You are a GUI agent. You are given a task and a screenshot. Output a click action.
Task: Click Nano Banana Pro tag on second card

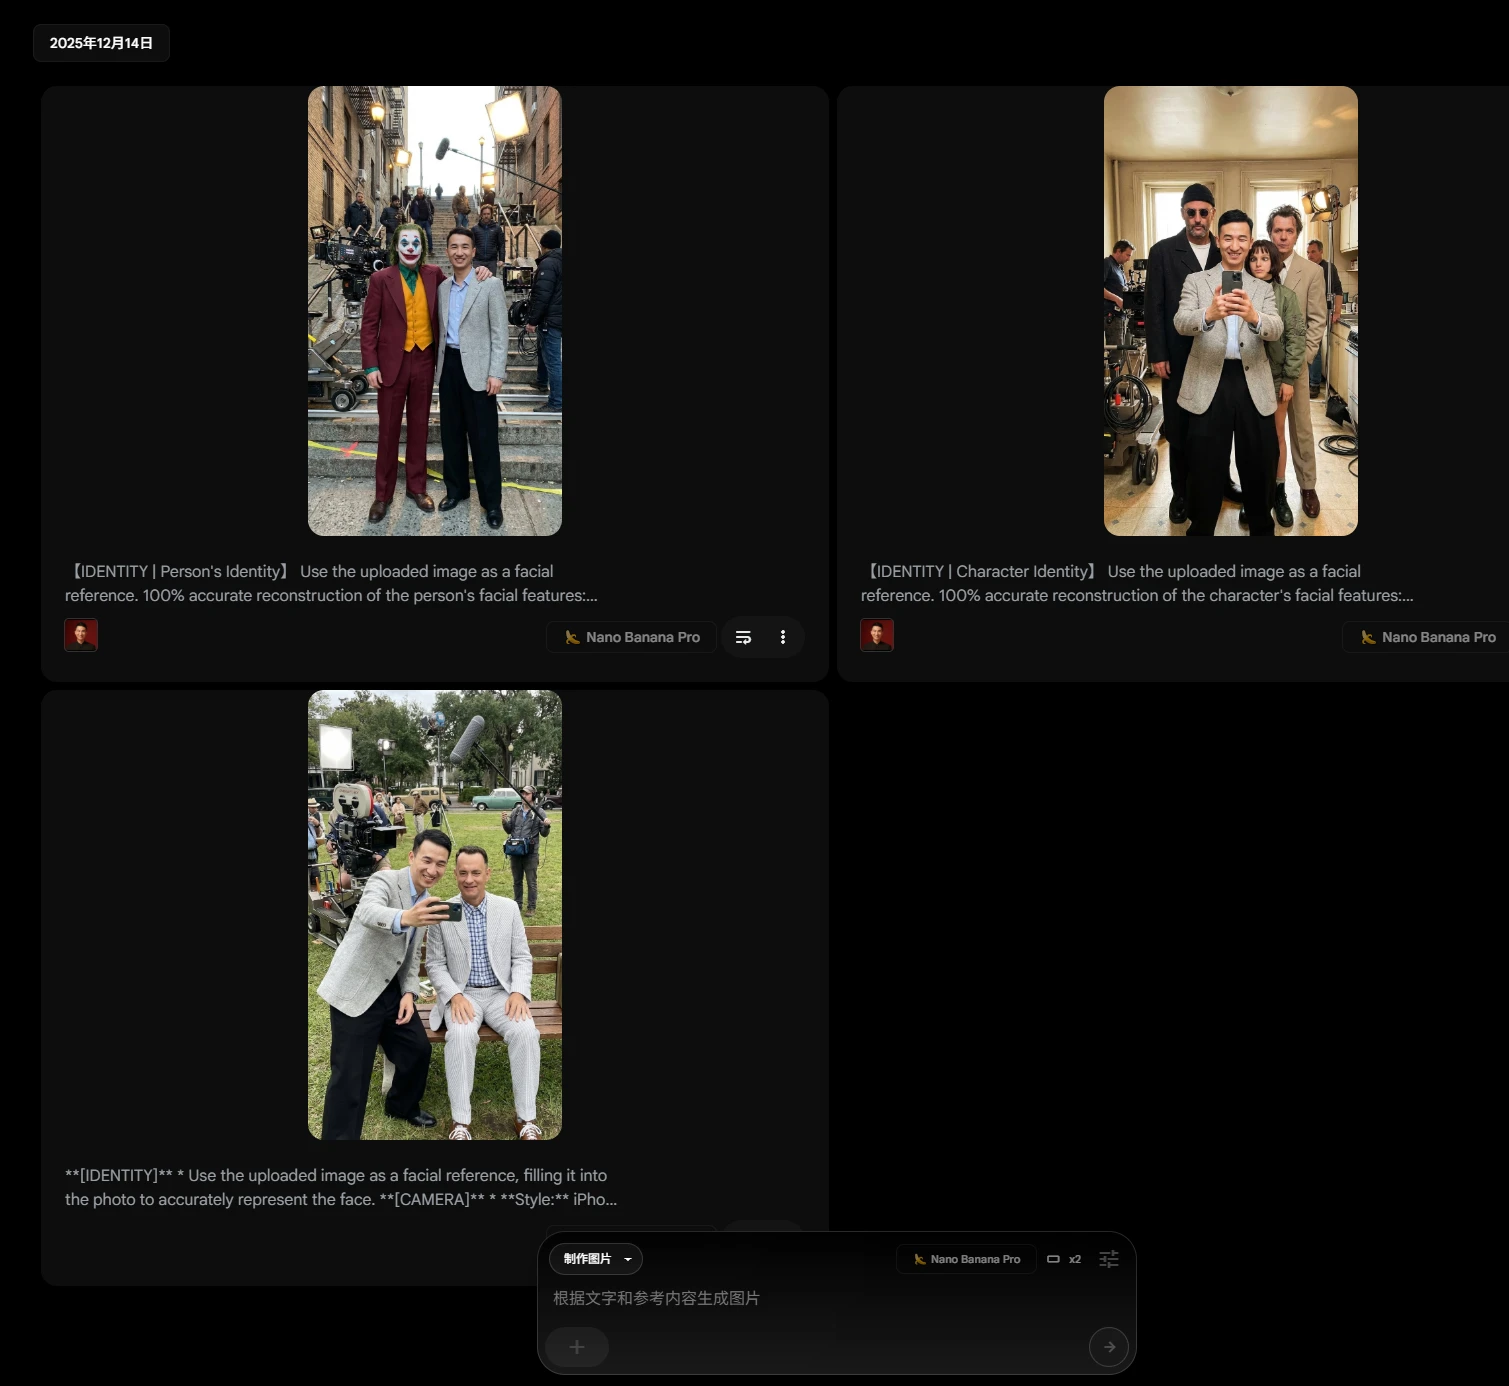coord(1428,637)
